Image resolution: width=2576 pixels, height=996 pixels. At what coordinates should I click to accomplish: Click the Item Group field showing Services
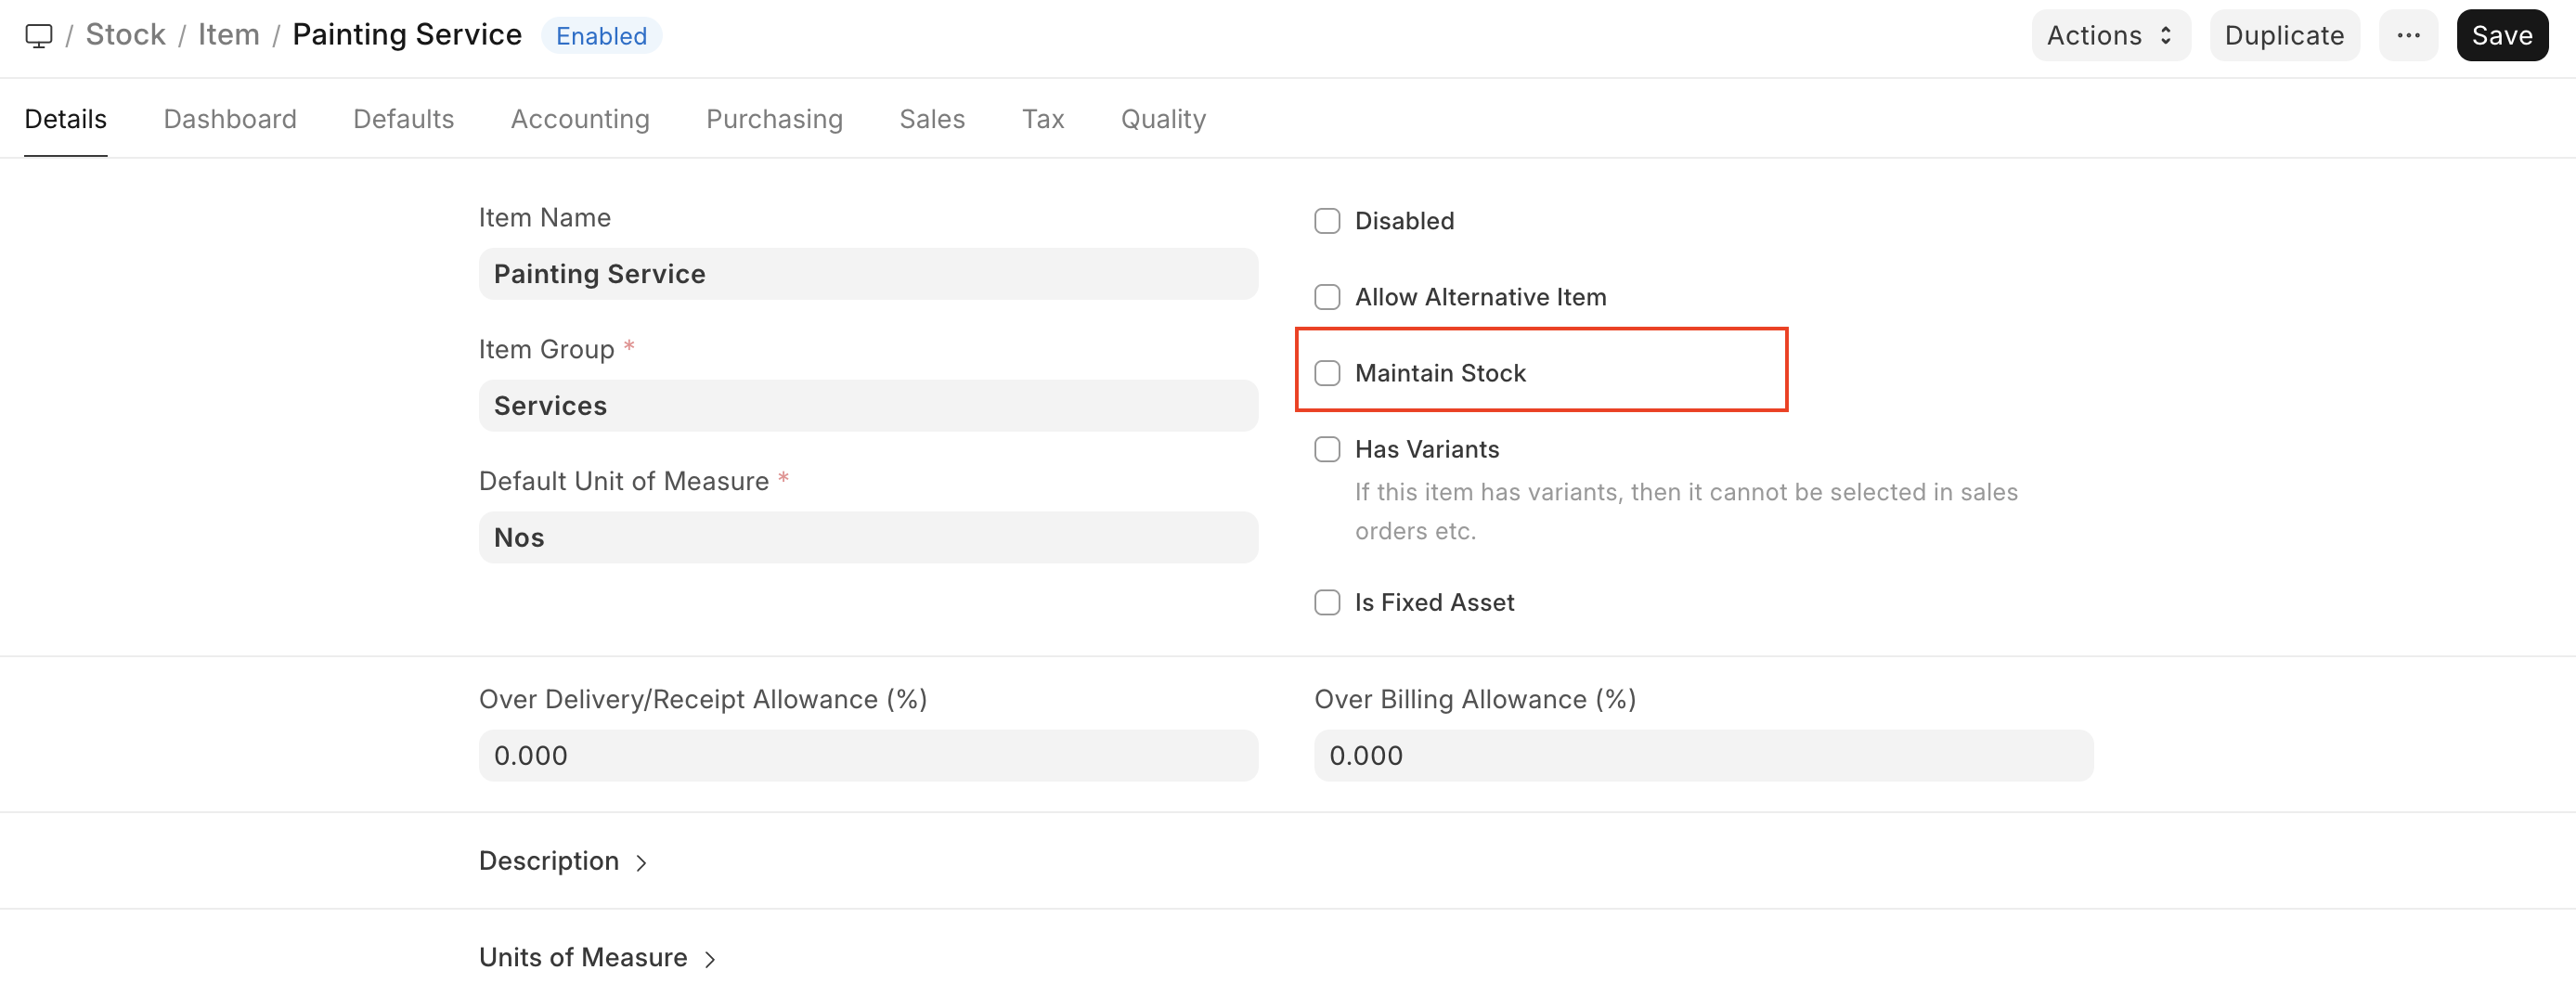pyautogui.click(x=867, y=406)
